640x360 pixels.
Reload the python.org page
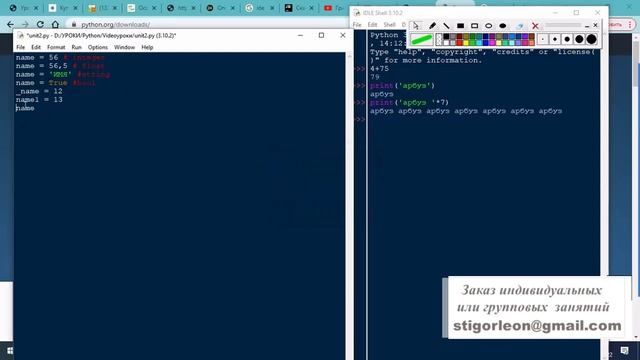(40, 24)
